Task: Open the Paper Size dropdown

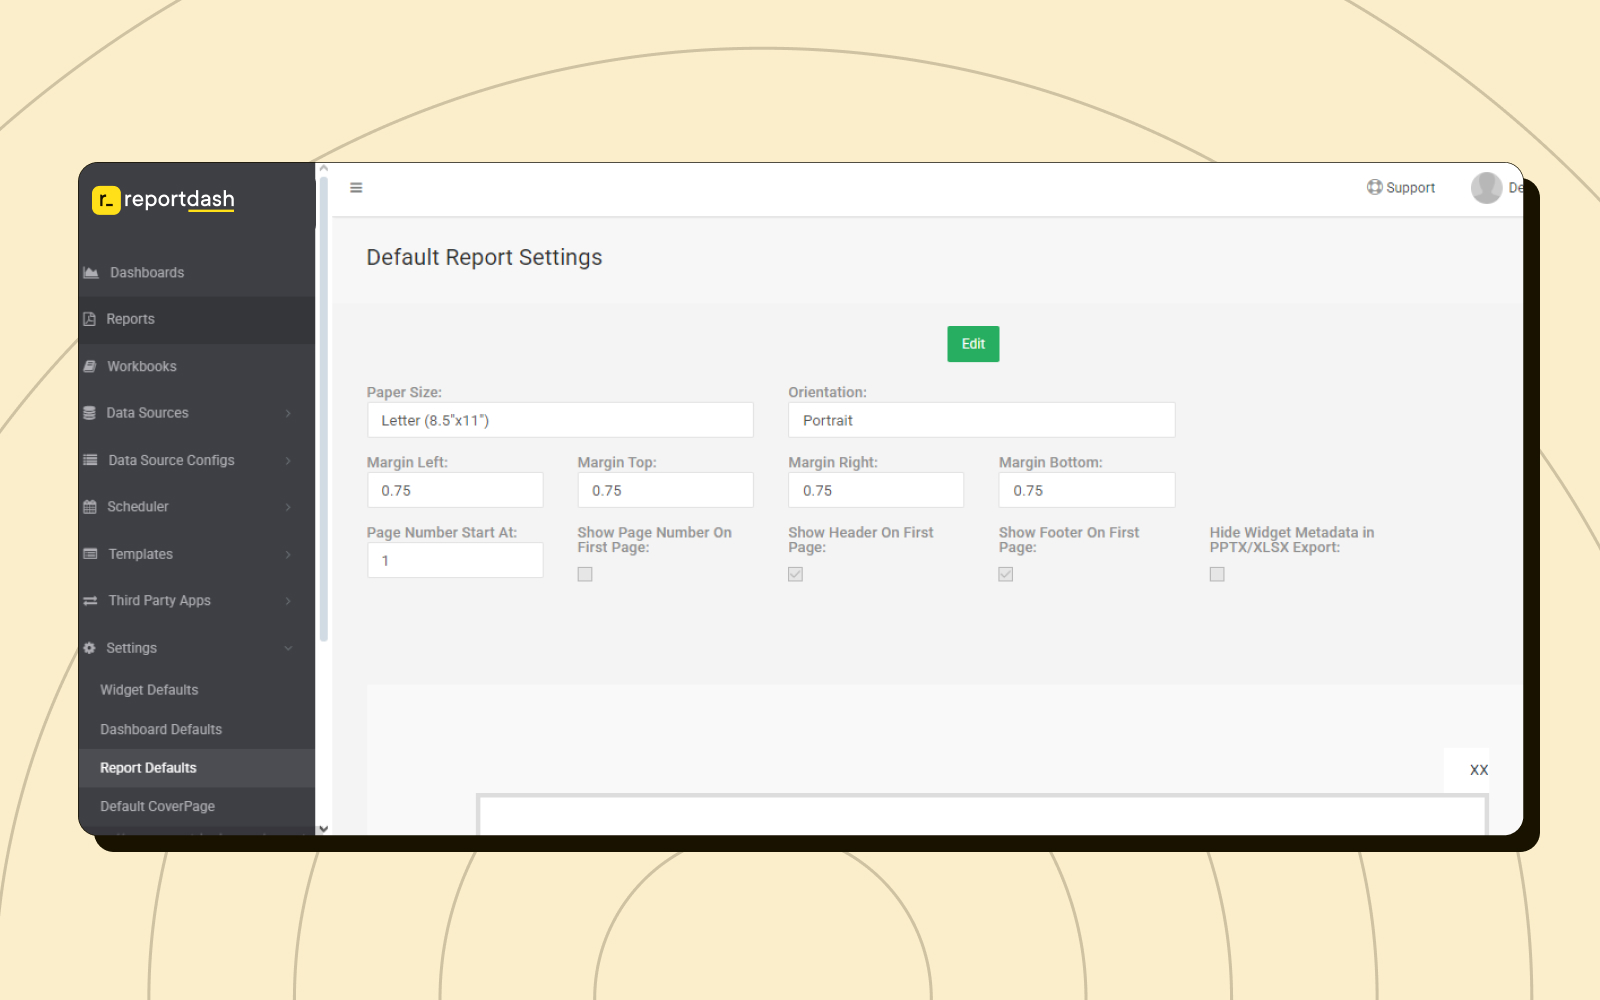Action: pos(560,420)
